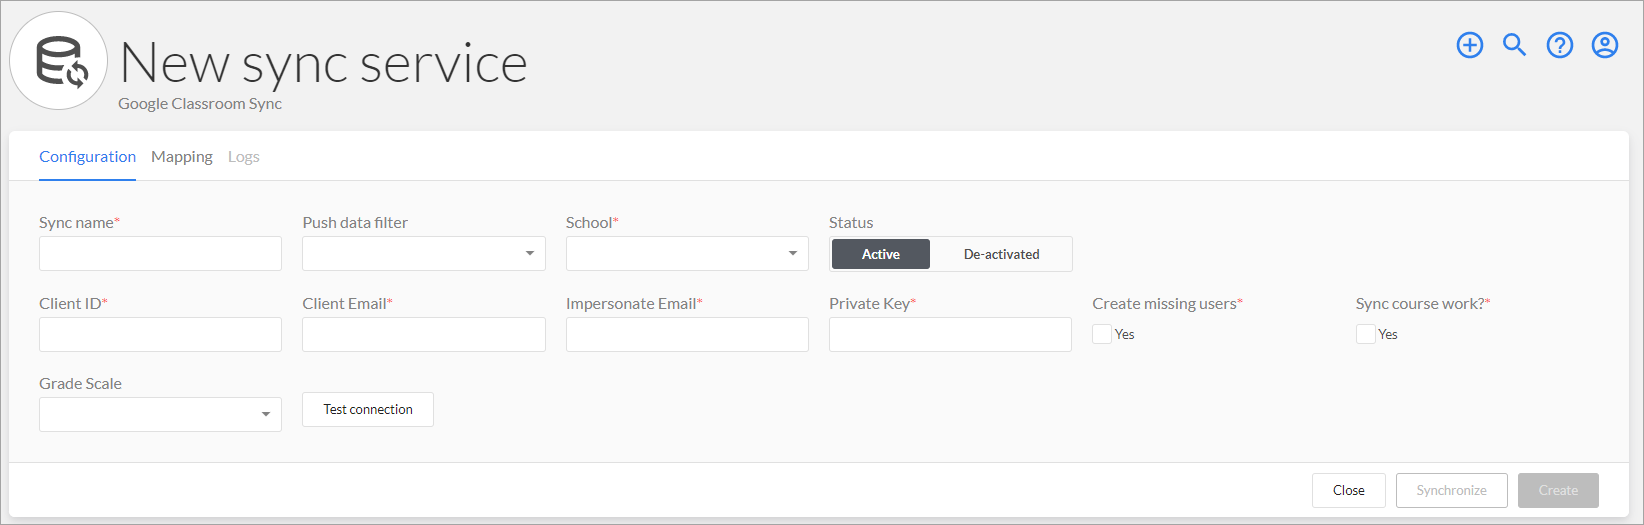This screenshot has height=525, width=1644.
Task: Switch to the Mapping tab
Action: coord(182,157)
